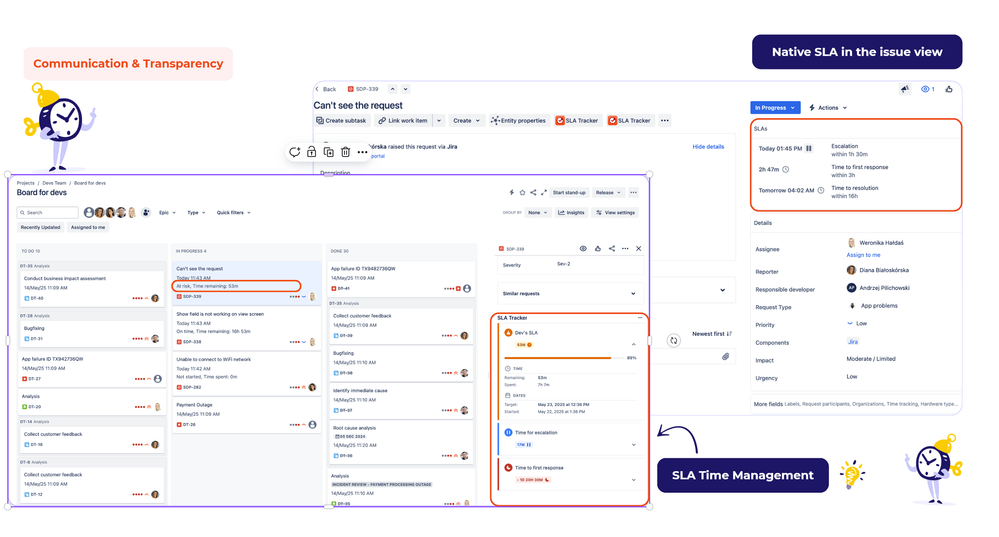This screenshot has width=999, height=537.
Task: Click the paperclip attachment icon in the comment box
Action: pos(725,356)
